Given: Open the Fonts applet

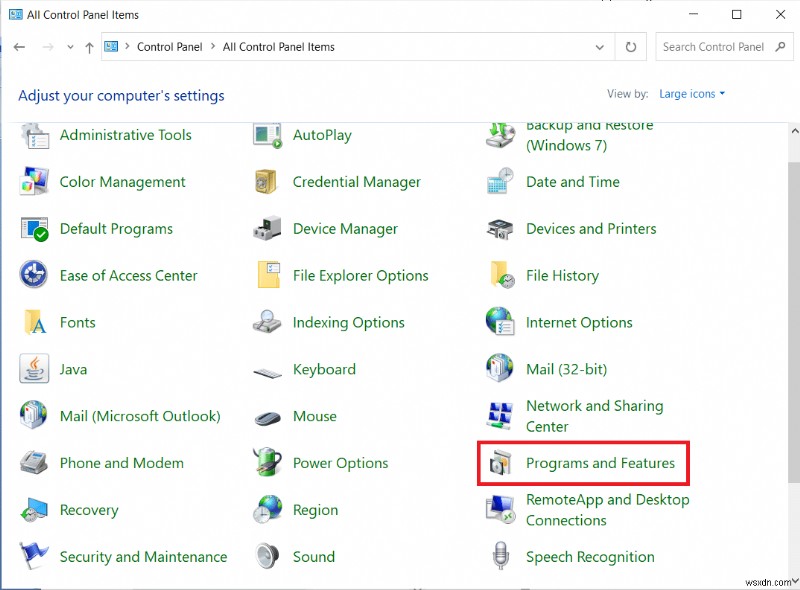Looking at the screenshot, I should click(x=78, y=322).
